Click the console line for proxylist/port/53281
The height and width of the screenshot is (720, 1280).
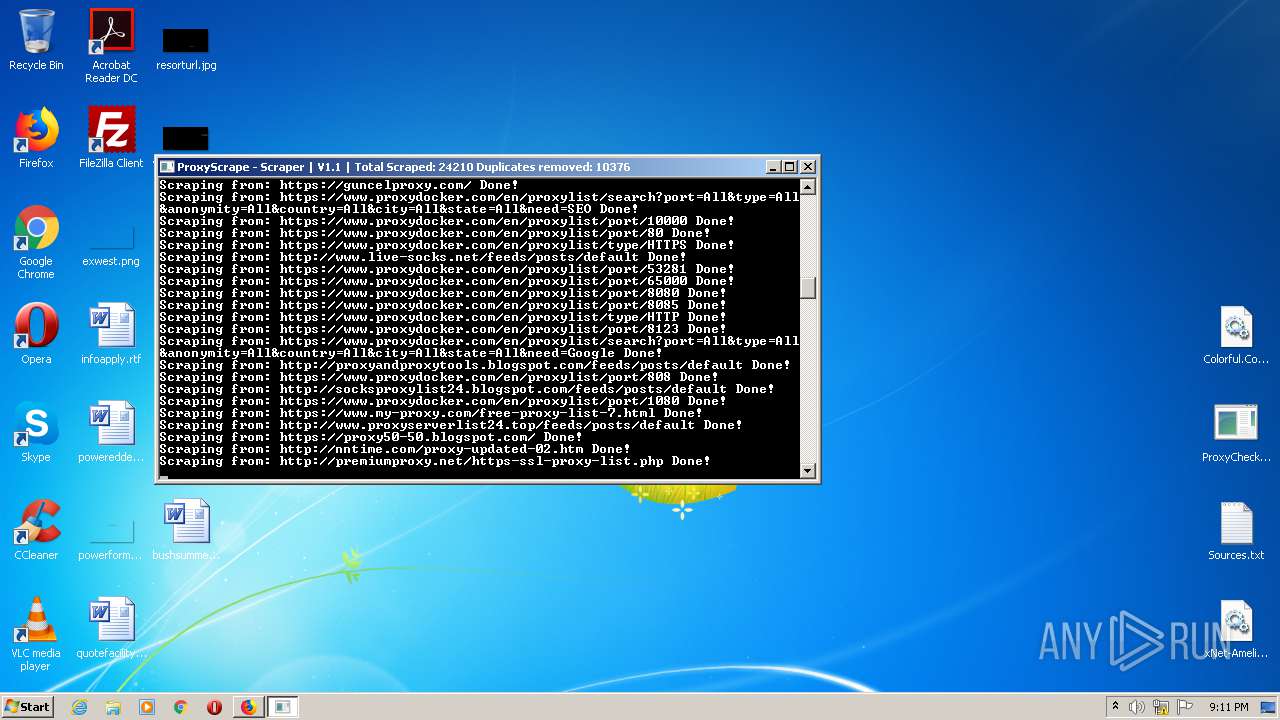[447, 269]
